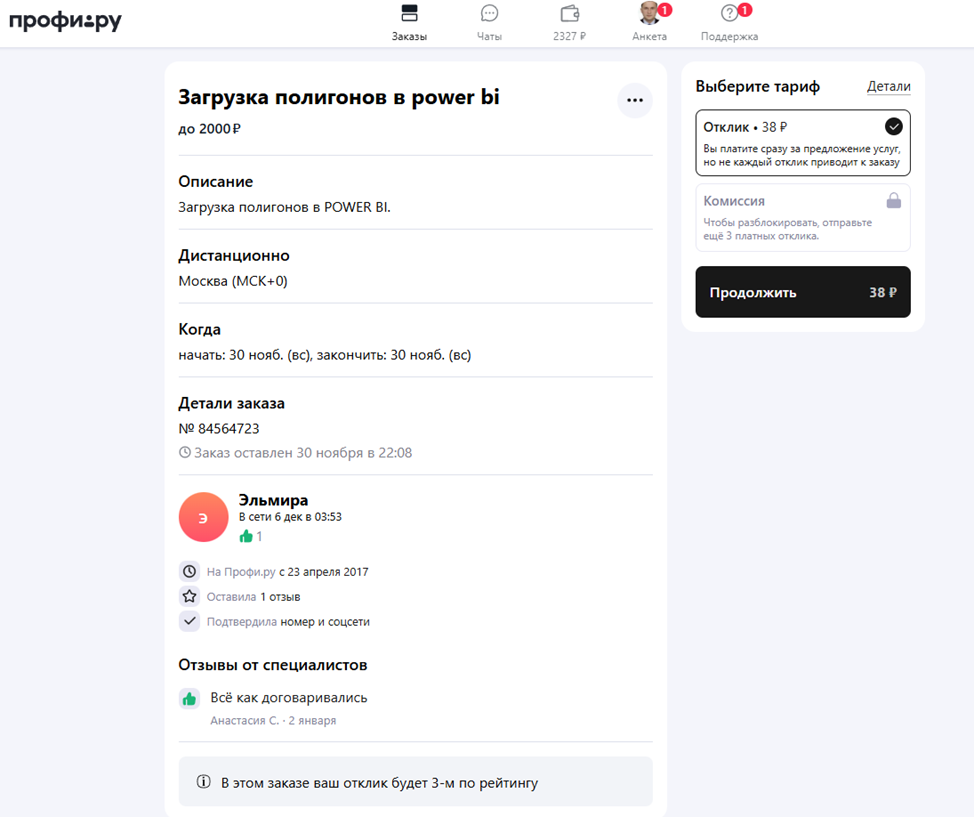Click the price text до 2000 ₽

tap(209, 129)
